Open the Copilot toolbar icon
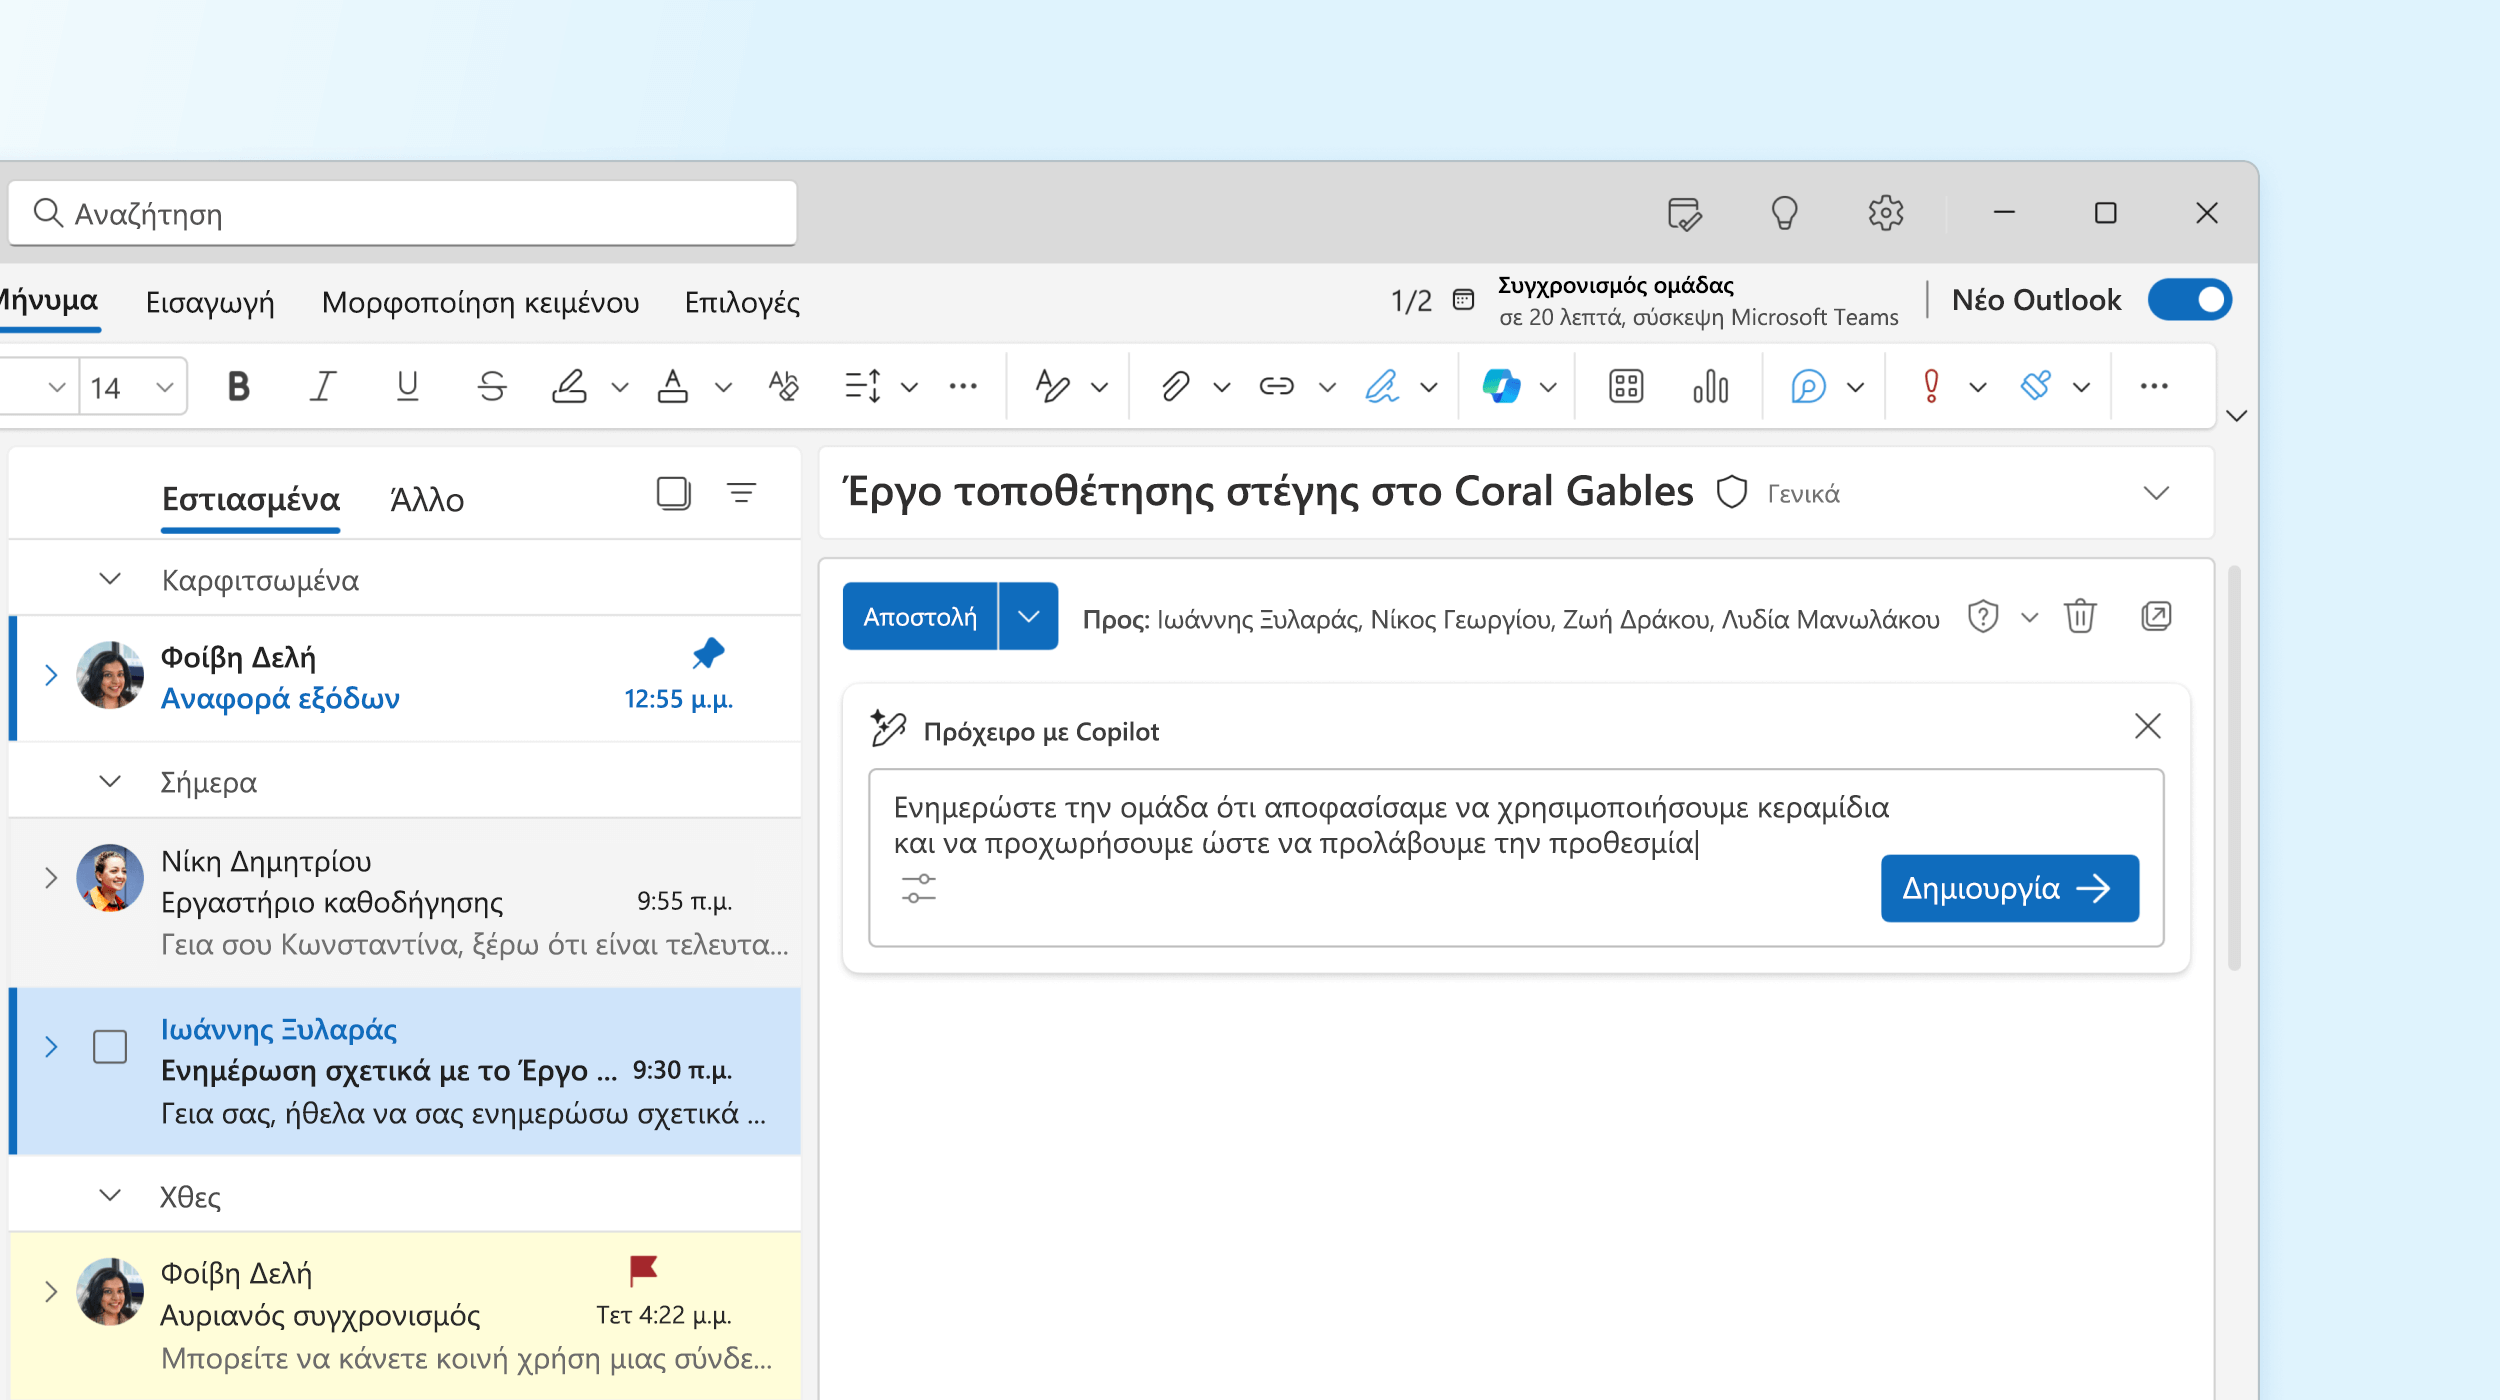 (x=1501, y=386)
